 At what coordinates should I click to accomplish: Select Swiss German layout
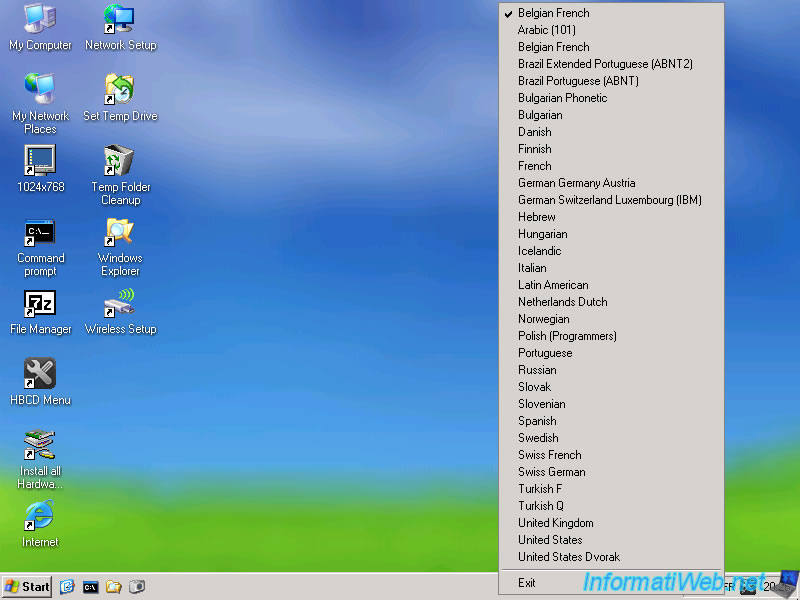pos(611,472)
